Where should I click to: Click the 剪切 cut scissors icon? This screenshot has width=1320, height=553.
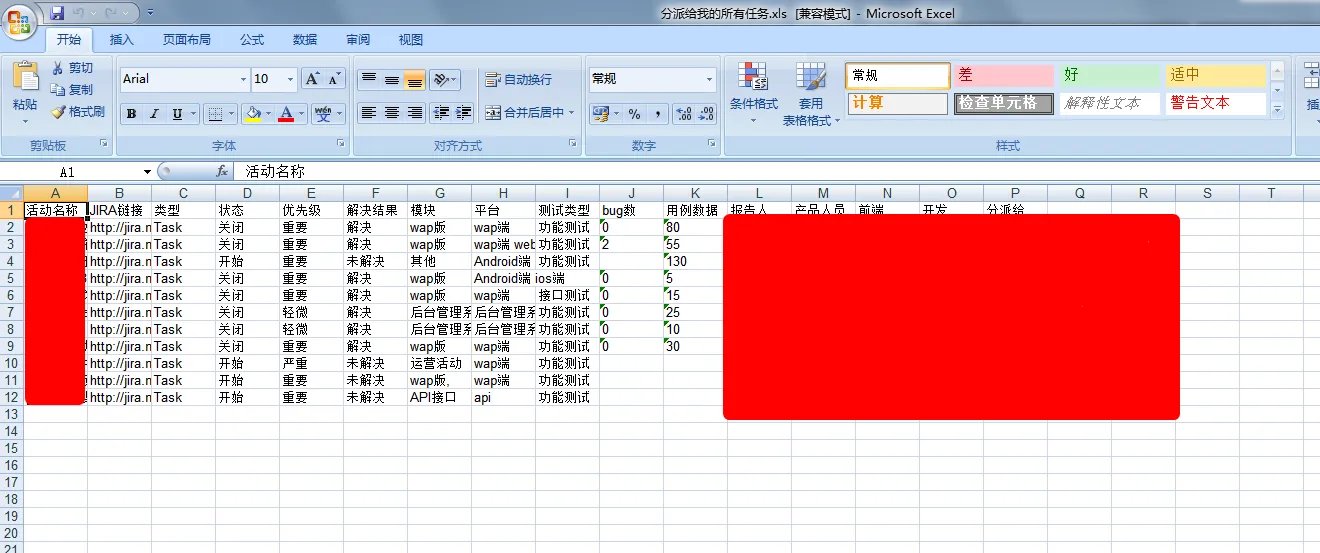pos(58,68)
